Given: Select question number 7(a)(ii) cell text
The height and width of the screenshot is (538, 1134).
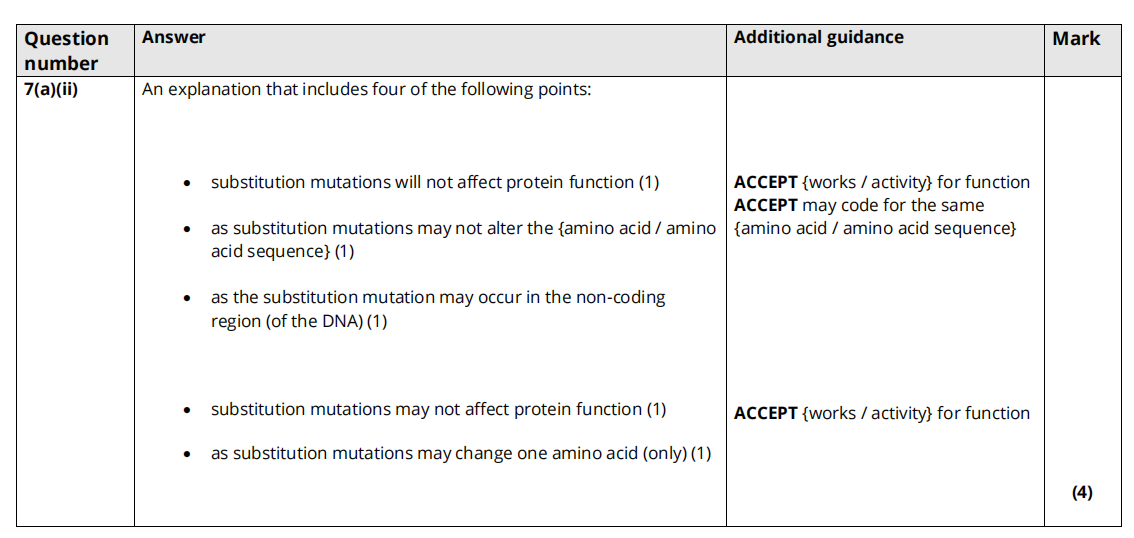Looking at the screenshot, I should click(50, 89).
